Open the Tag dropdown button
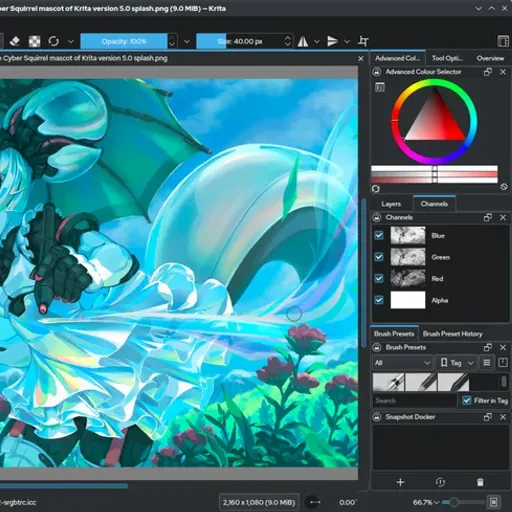 pyautogui.click(x=456, y=363)
